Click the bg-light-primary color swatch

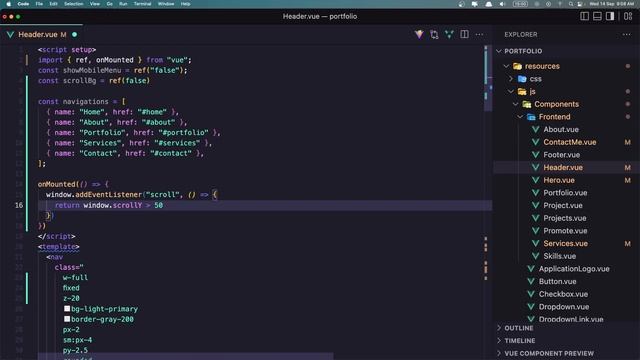tap(67, 309)
